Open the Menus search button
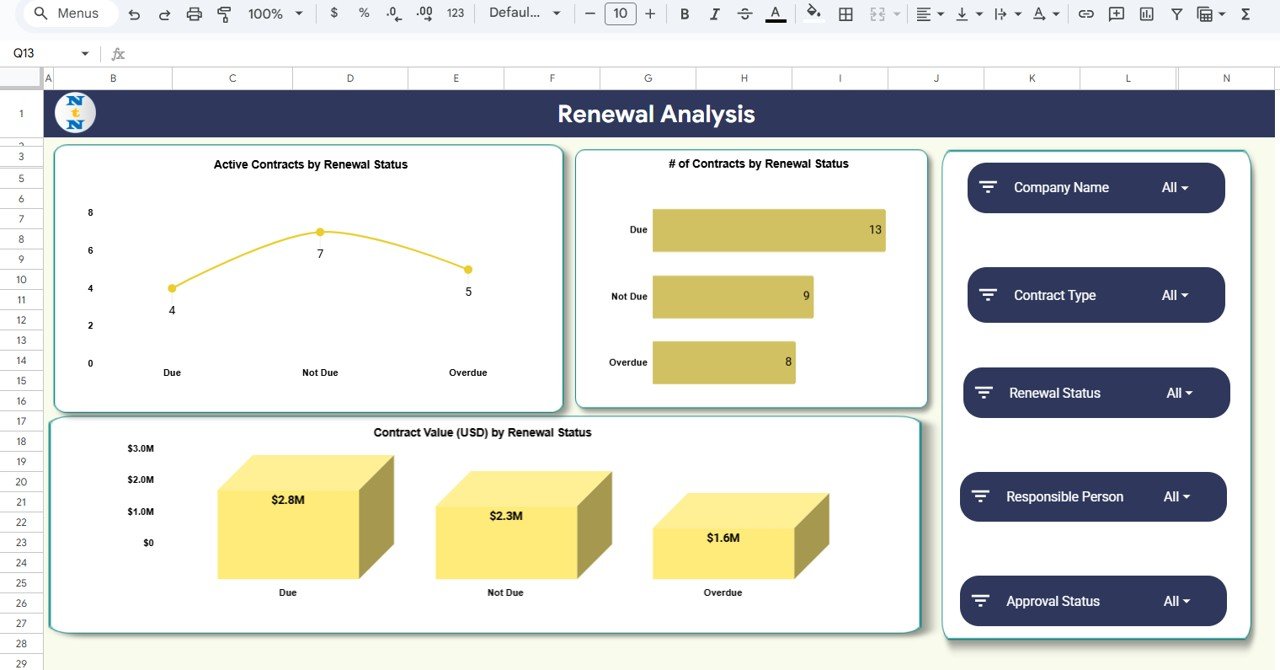 coord(64,13)
